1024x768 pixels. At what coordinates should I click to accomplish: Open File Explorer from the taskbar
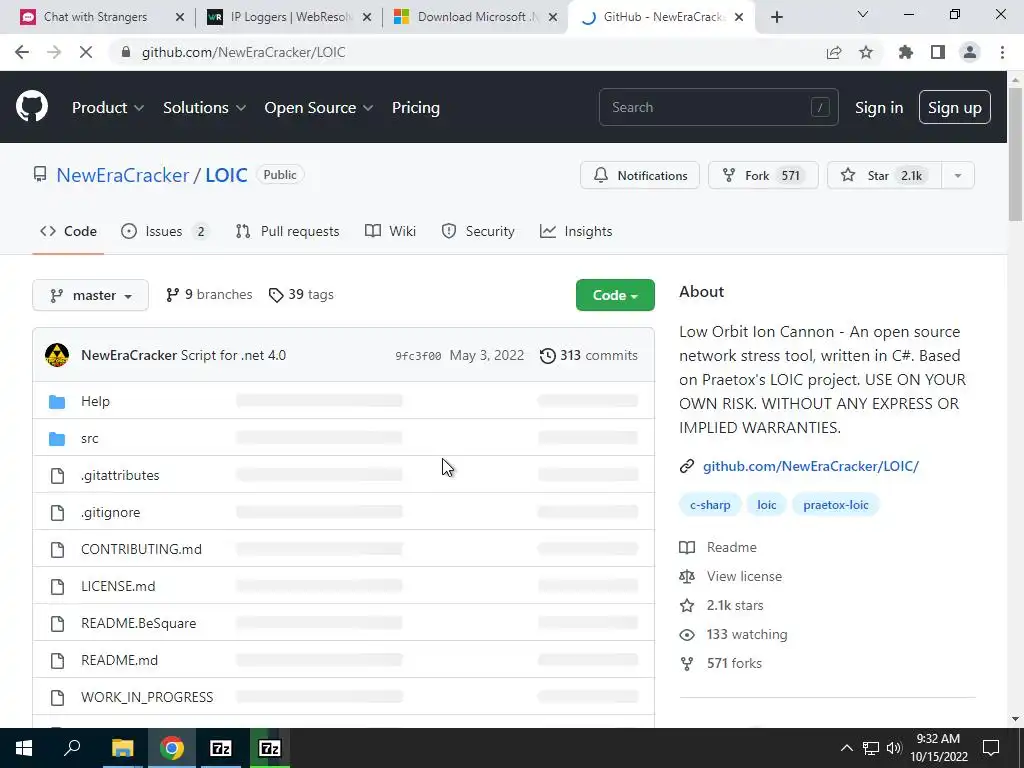point(122,748)
